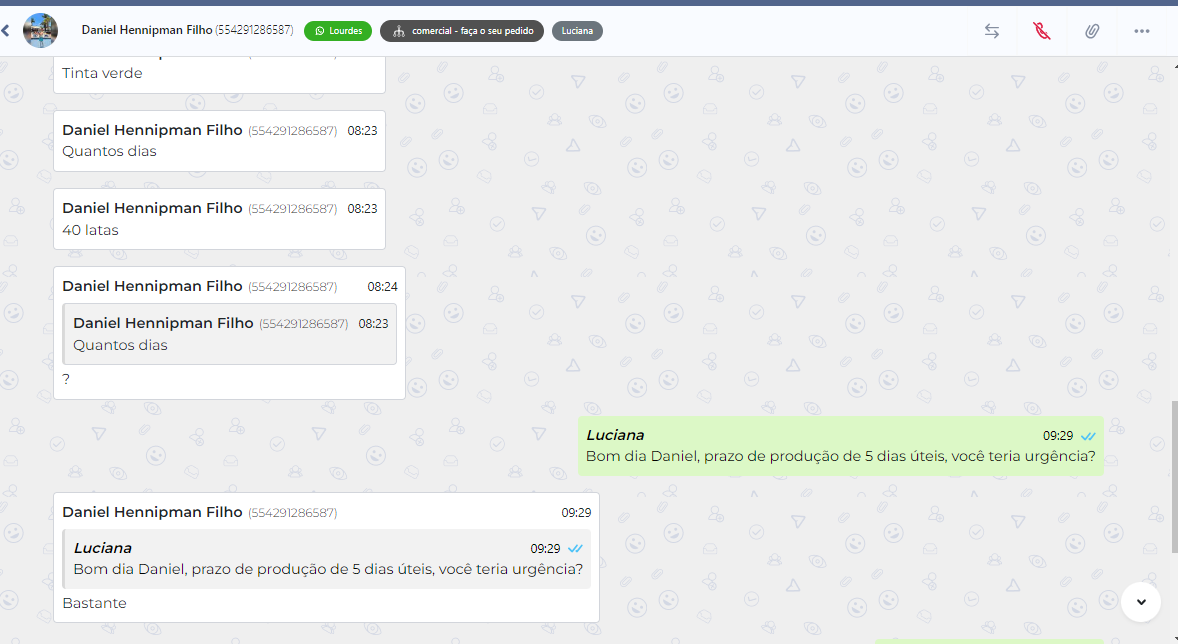Click the standalone 'Quantos dias' message at 08:23
Image resolution: width=1178 pixels, height=644 pixels.
(x=218, y=141)
